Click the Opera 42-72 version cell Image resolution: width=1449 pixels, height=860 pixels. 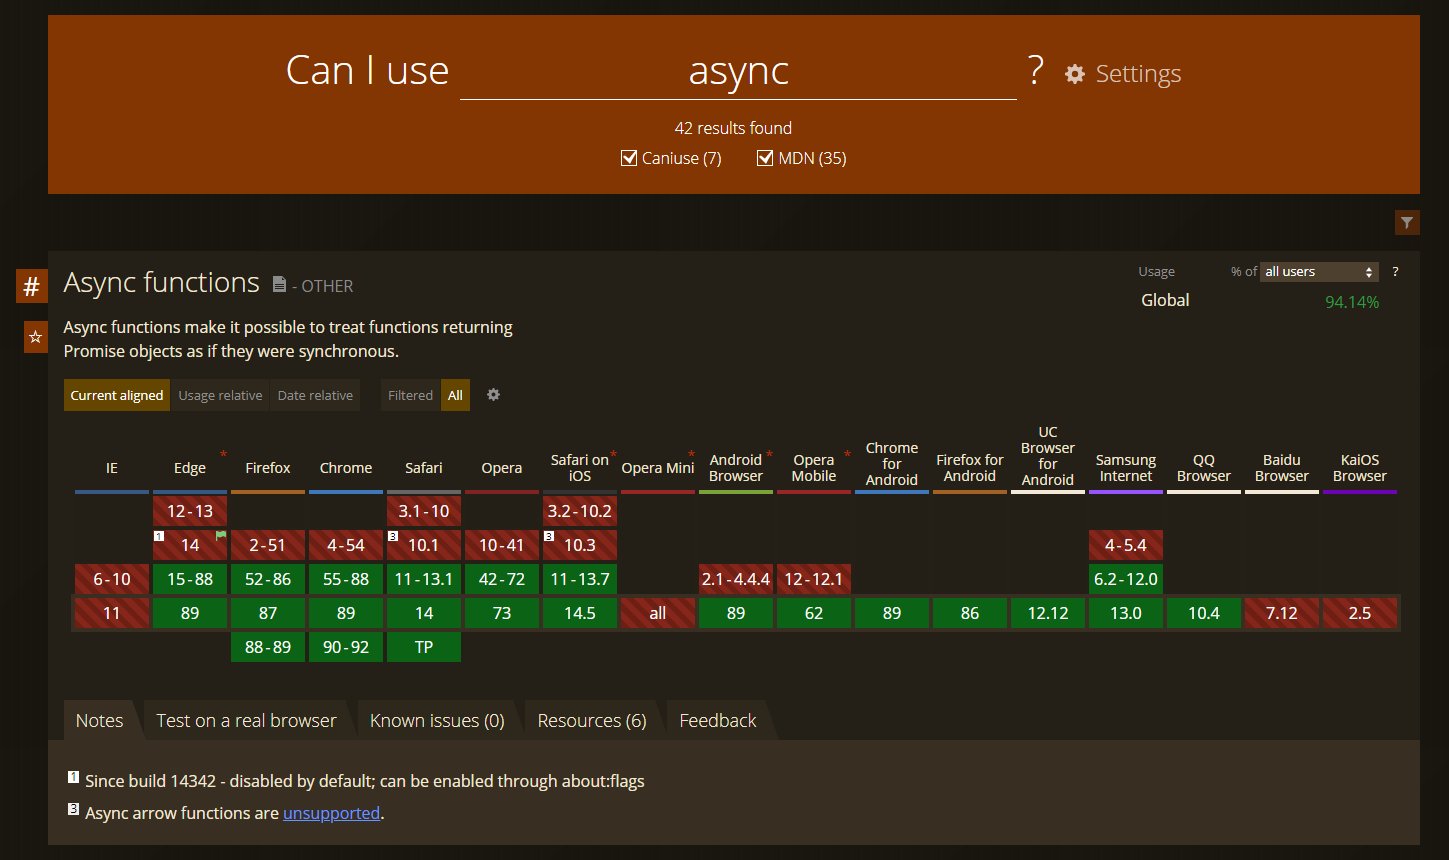click(x=502, y=579)
